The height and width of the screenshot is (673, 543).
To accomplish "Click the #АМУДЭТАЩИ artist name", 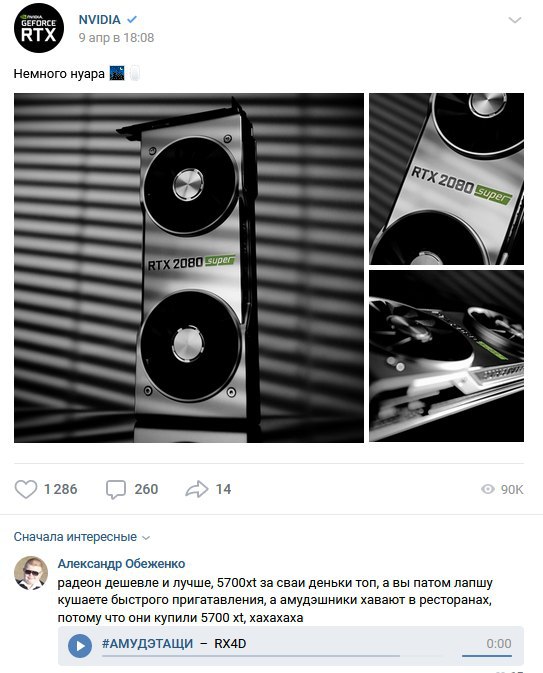I will click(x=147, y=644).
